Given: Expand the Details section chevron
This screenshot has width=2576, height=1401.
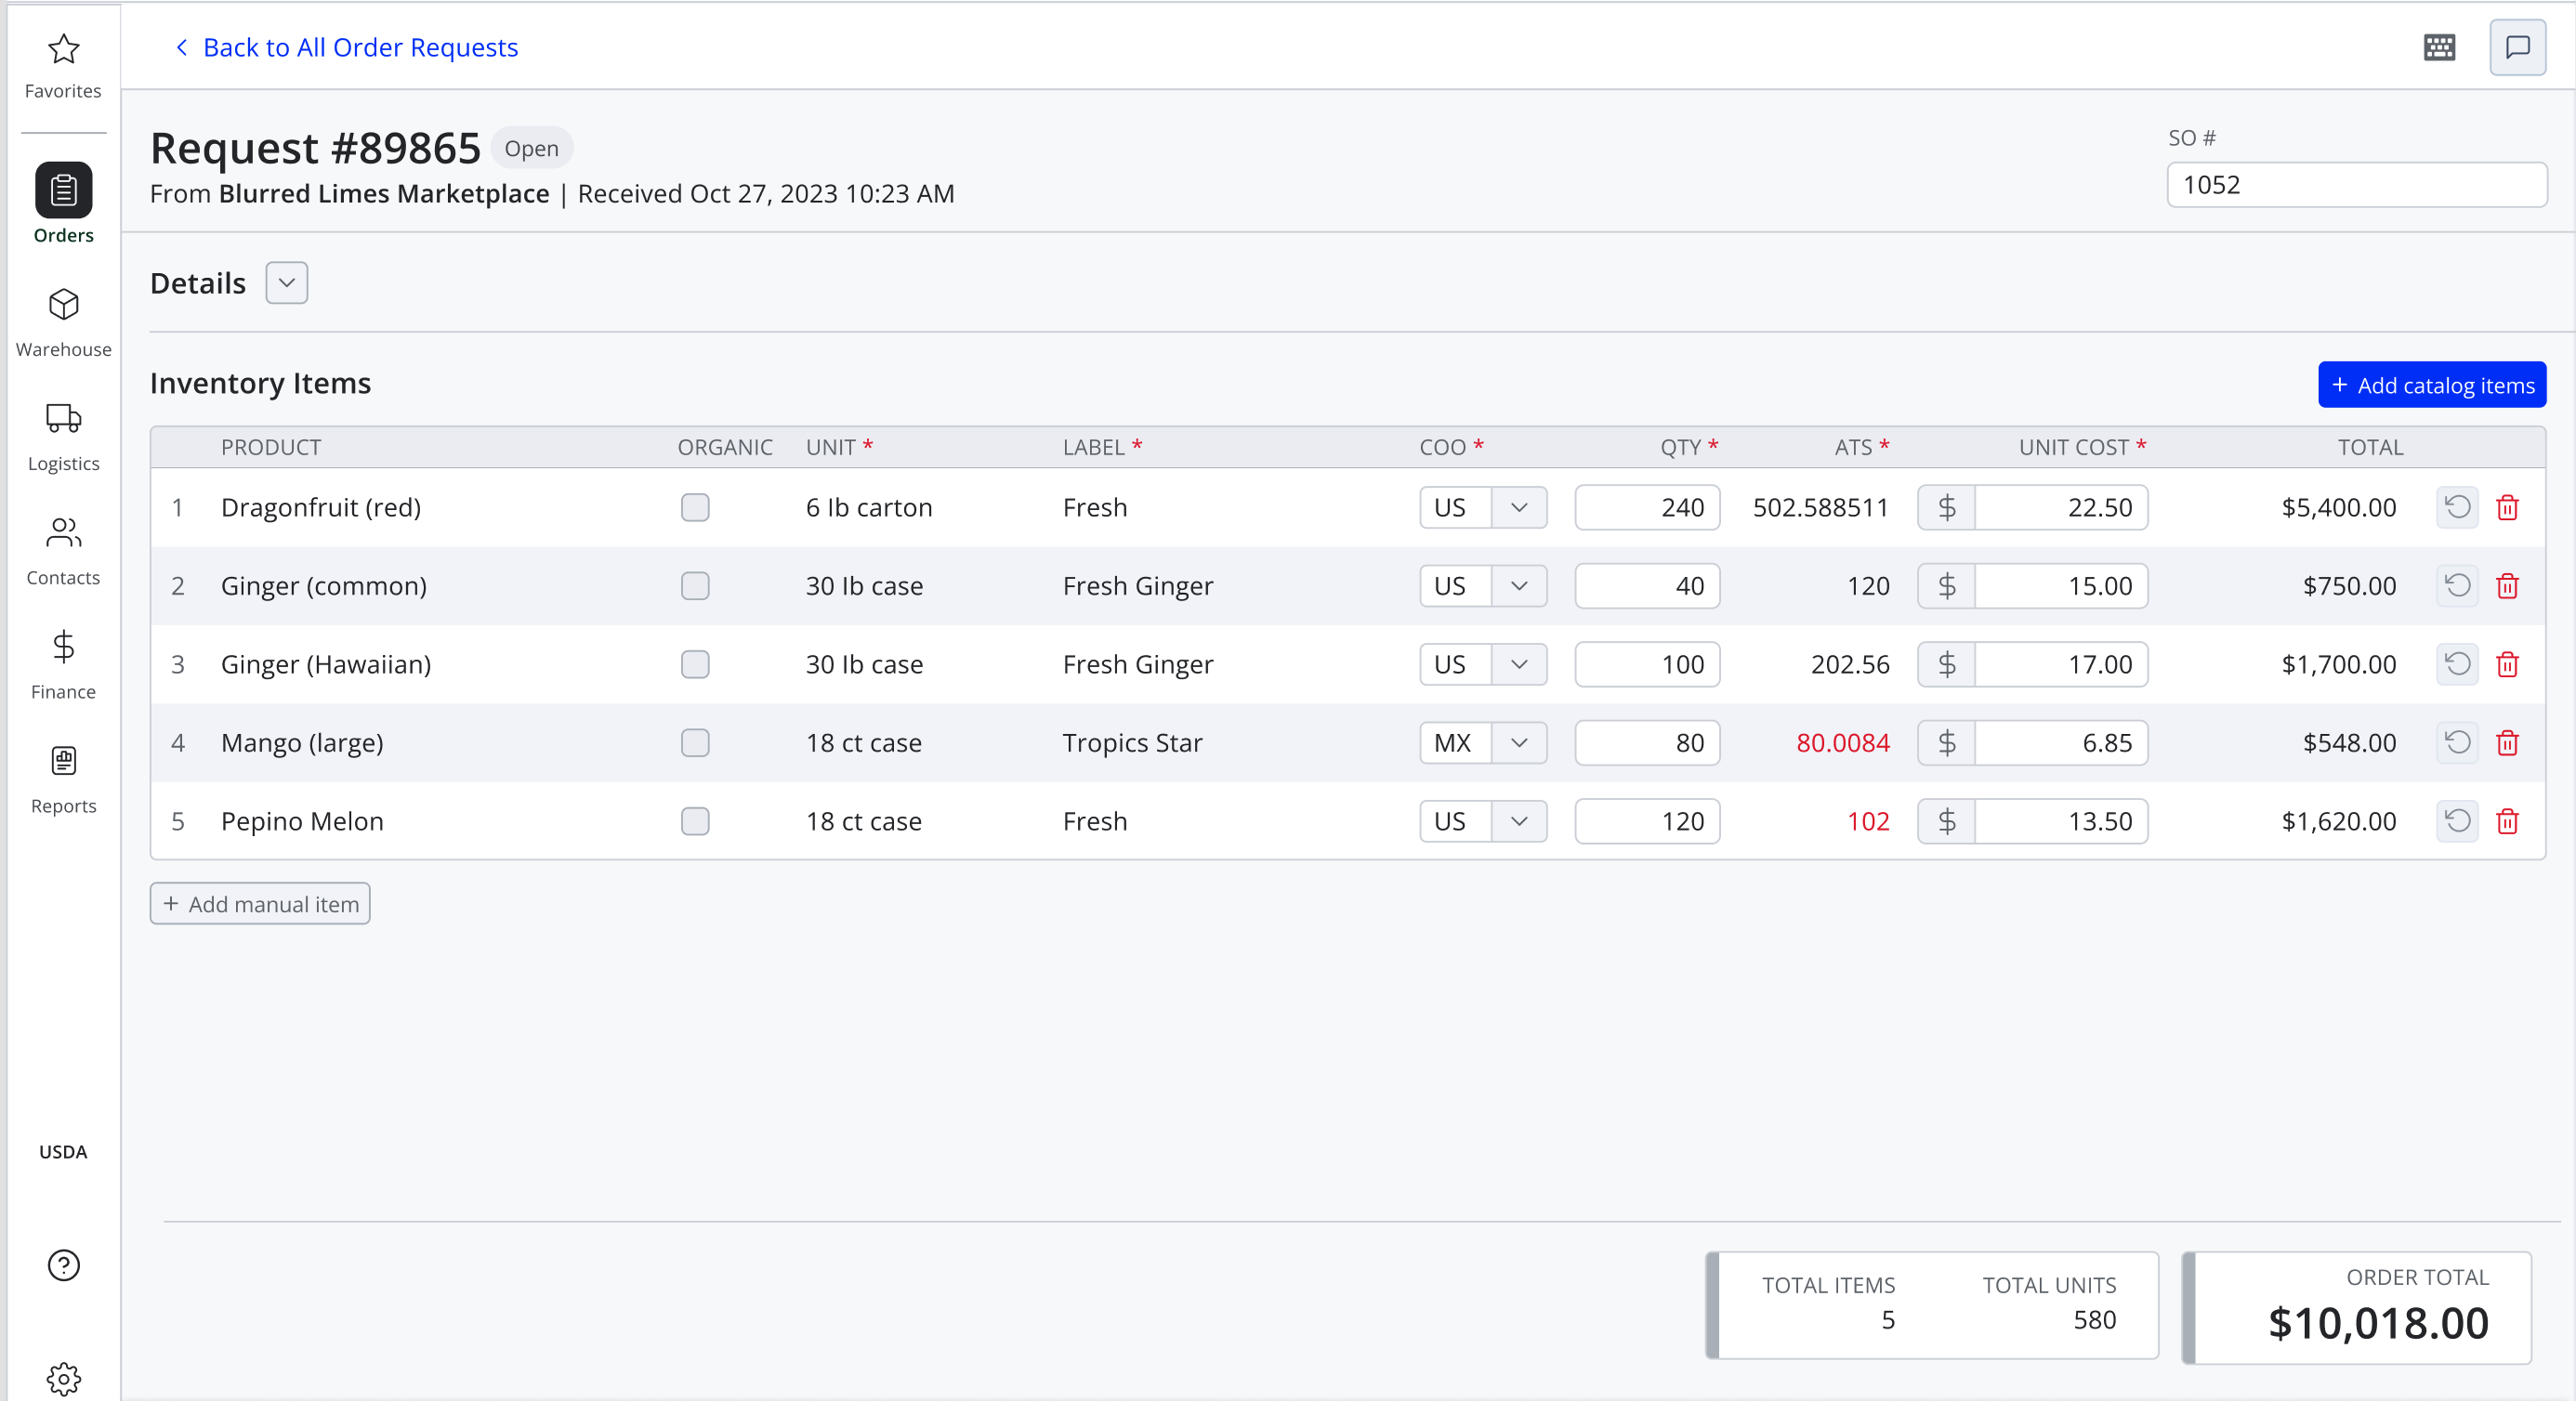Looking at the screenshot, I should pyautogui.click(x=287, y=283).
